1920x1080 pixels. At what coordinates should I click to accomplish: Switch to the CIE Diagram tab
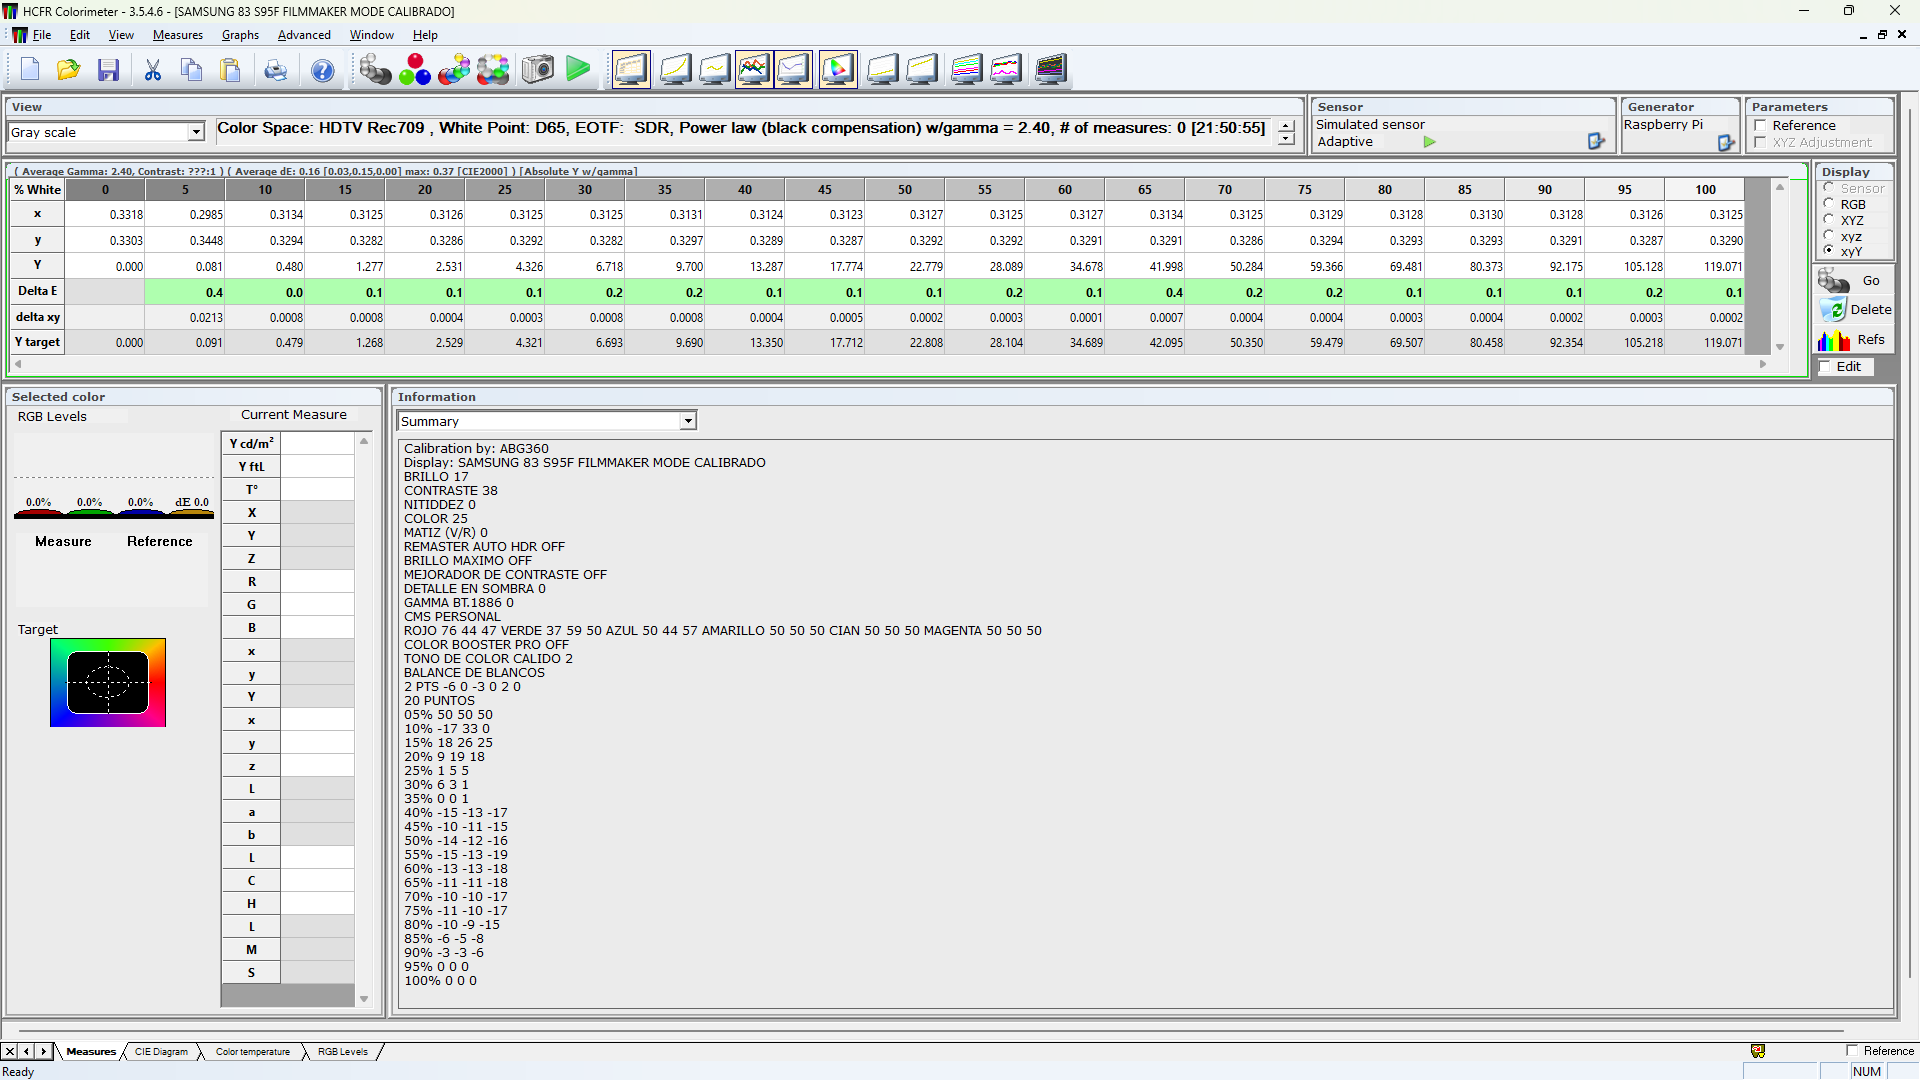point(161,1052)
